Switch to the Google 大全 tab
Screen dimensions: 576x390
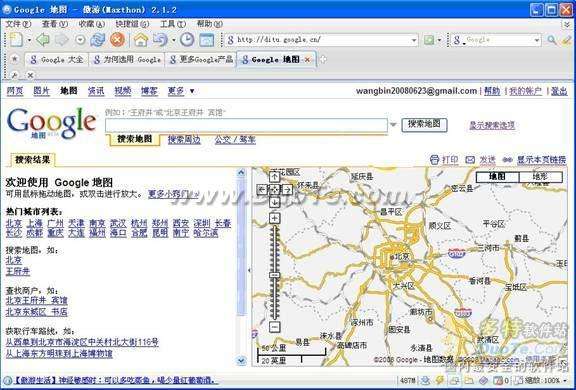tap(57, 59)
